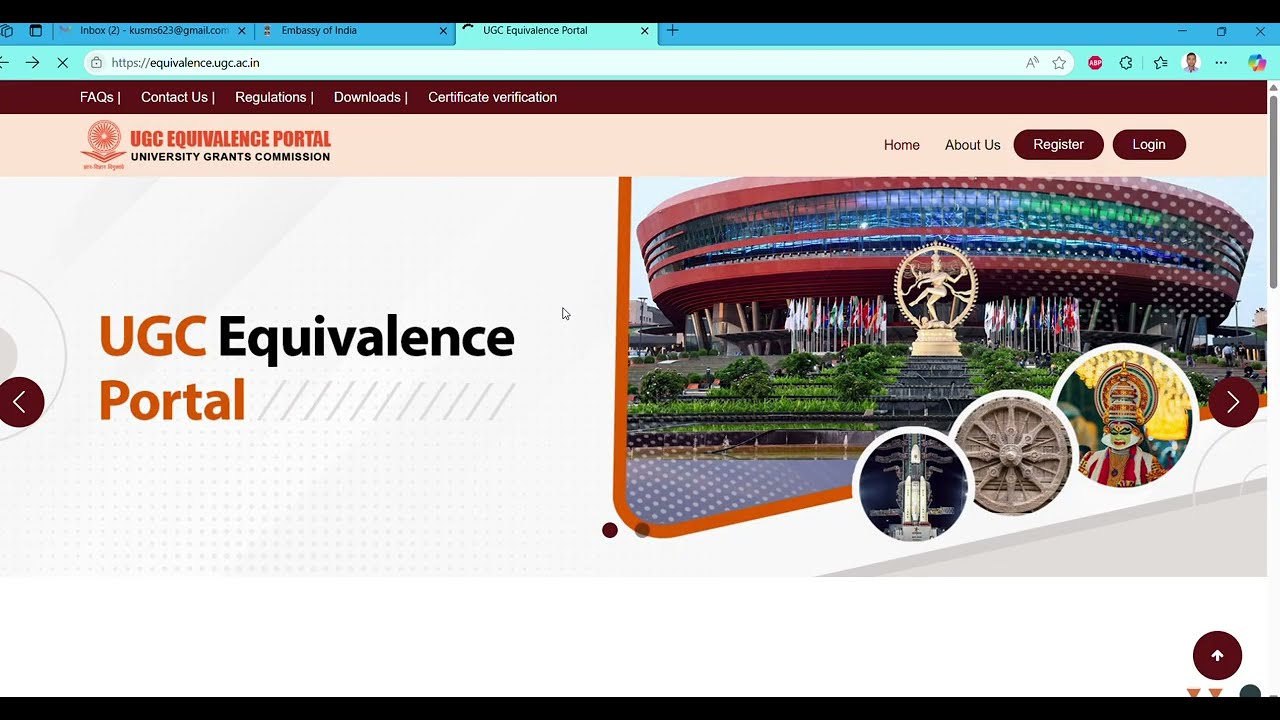
Task: Open a new browser tab
Action: [672, 31]
